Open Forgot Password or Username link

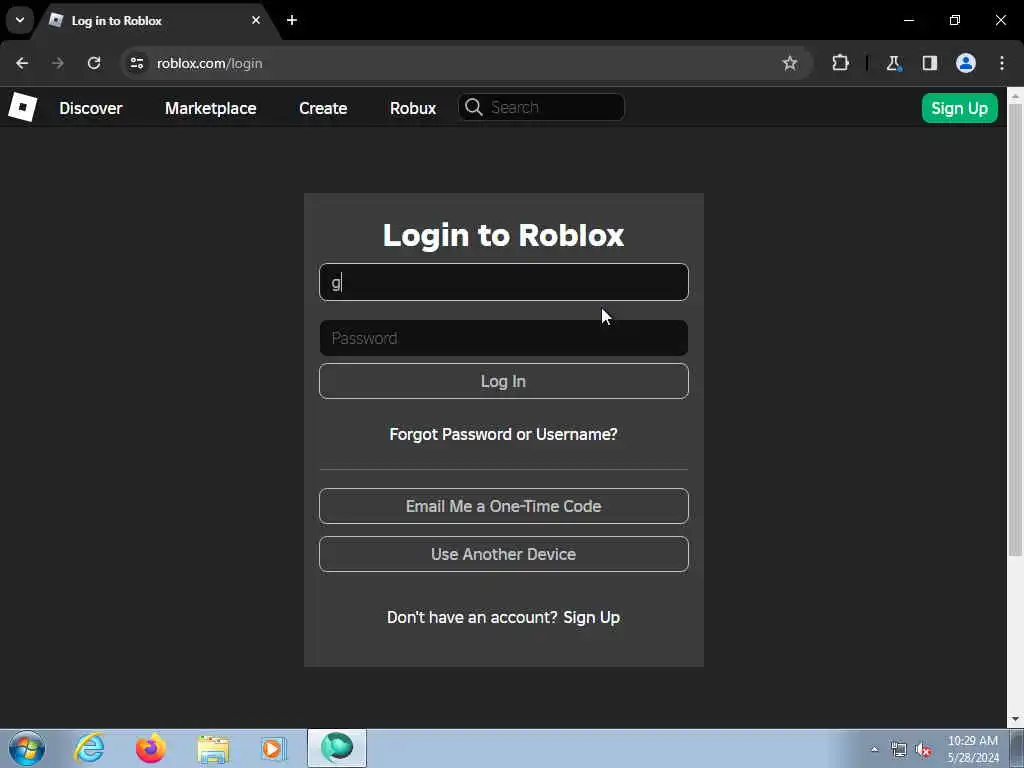tap(504, 434)
